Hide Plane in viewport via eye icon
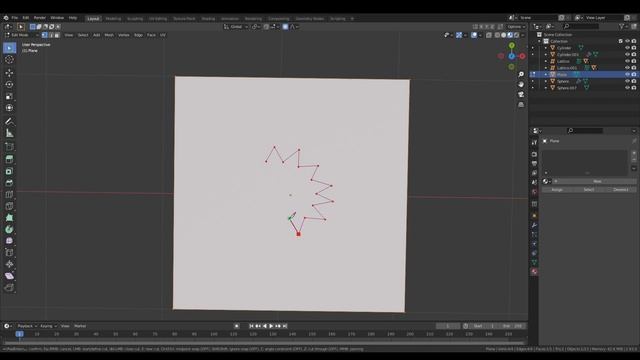 pos(627,75)
